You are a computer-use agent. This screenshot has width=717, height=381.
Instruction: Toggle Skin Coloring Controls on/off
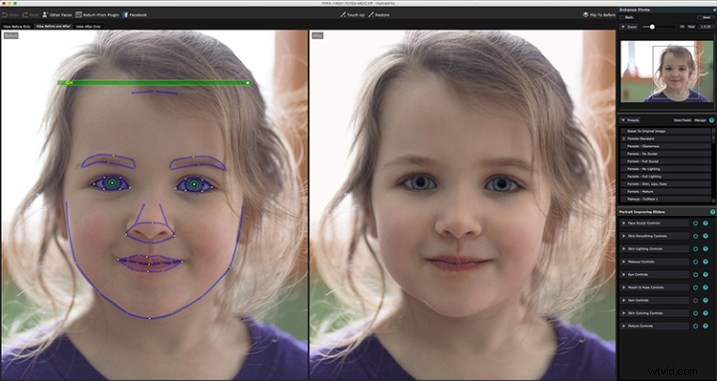coord(696,313)
